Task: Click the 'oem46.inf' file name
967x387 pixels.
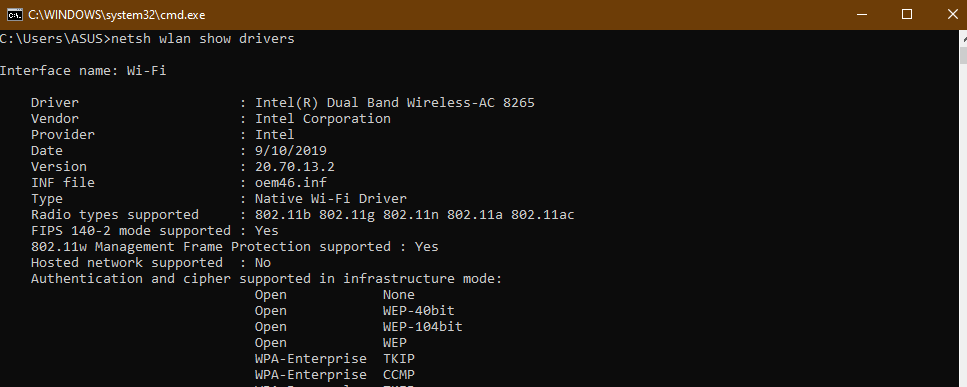Action: [x=290, y=183]
